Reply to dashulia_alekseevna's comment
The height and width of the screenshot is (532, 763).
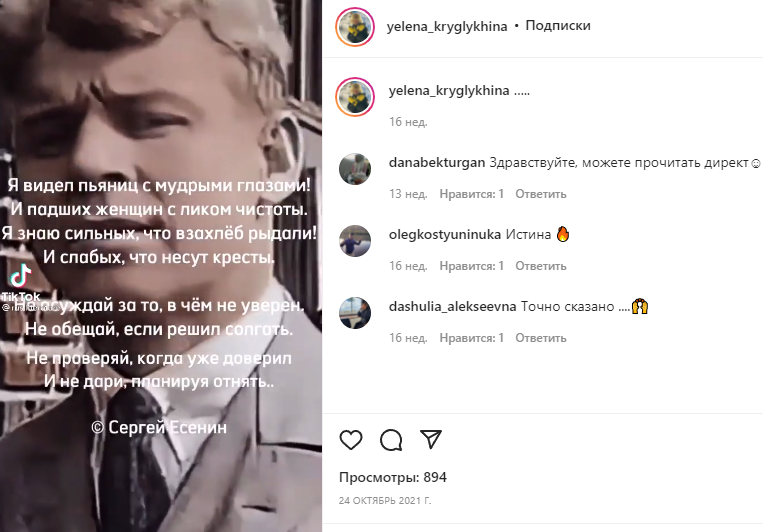pyautogui.click(x=541, y=338)
